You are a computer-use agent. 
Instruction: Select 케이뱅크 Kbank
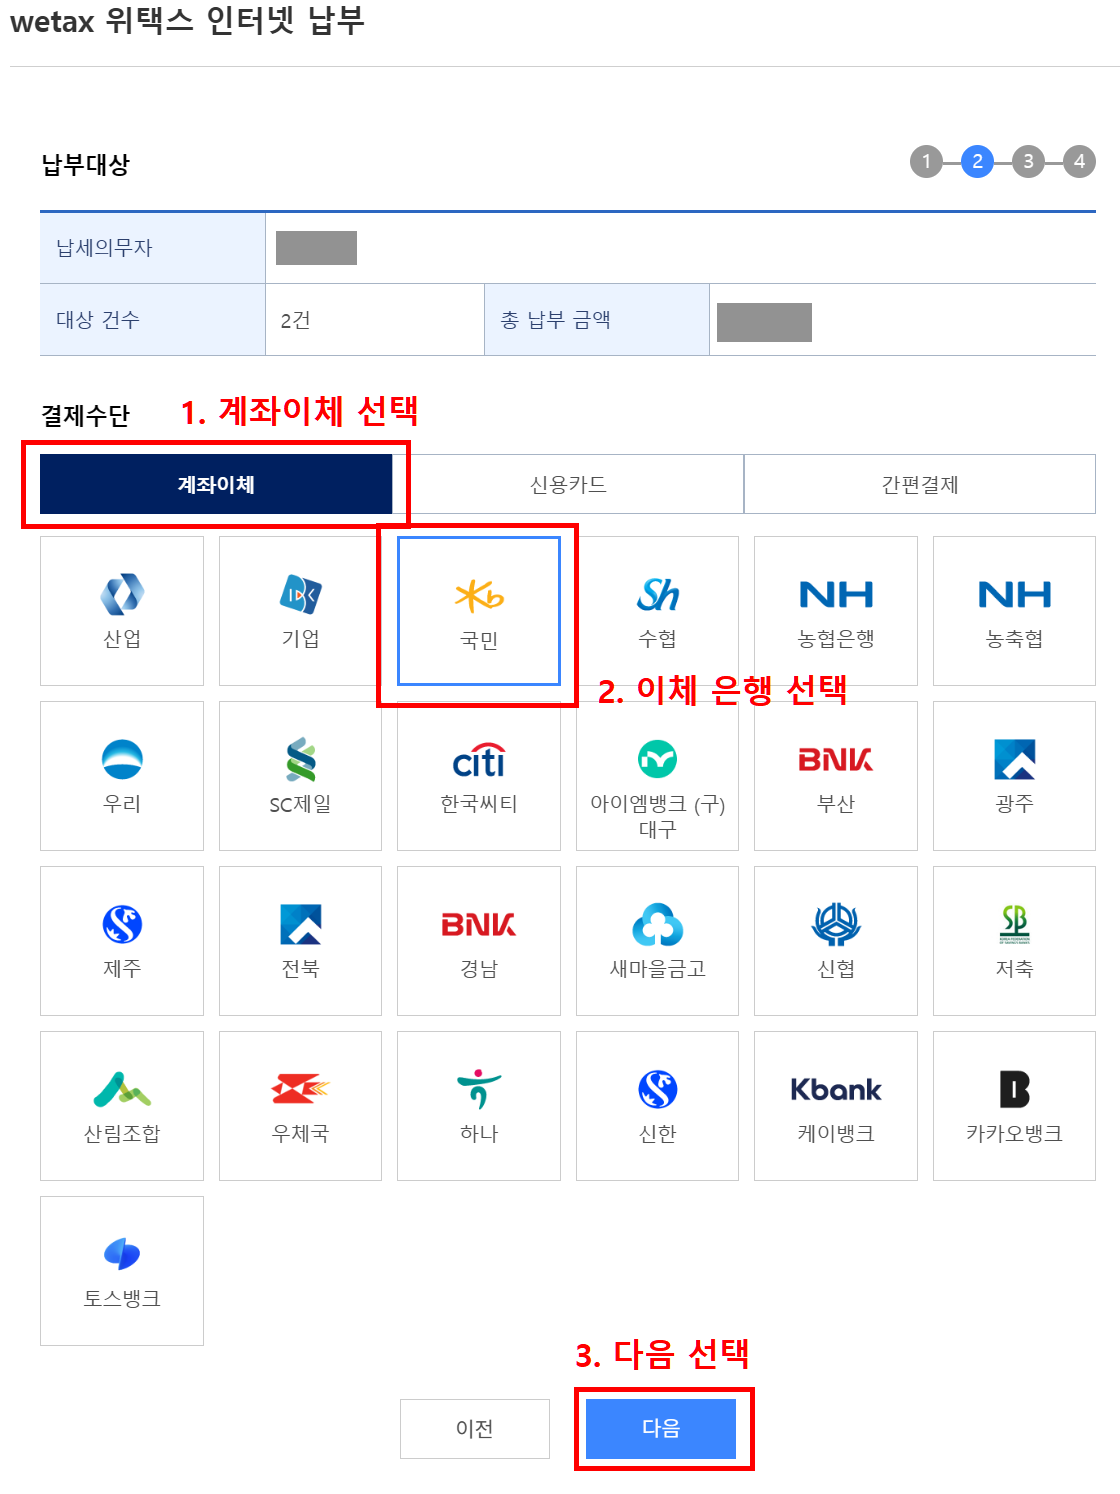(x=836, y=1106)
